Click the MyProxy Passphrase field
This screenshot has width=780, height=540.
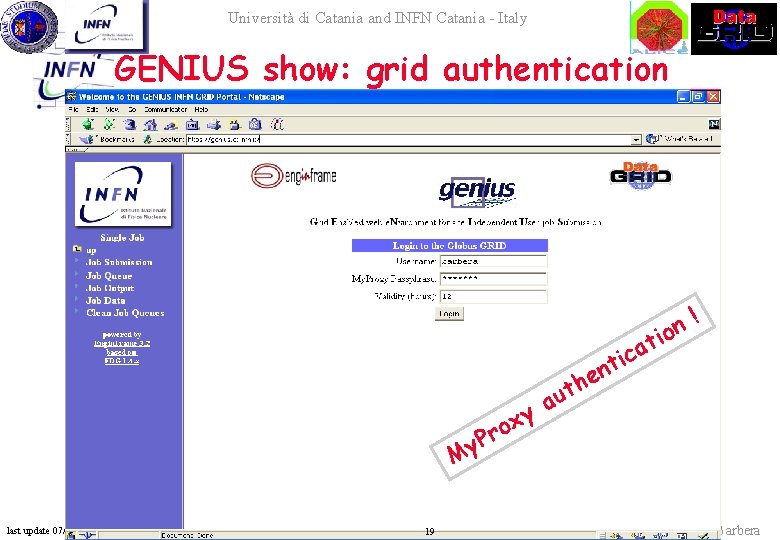coord(493,278)
